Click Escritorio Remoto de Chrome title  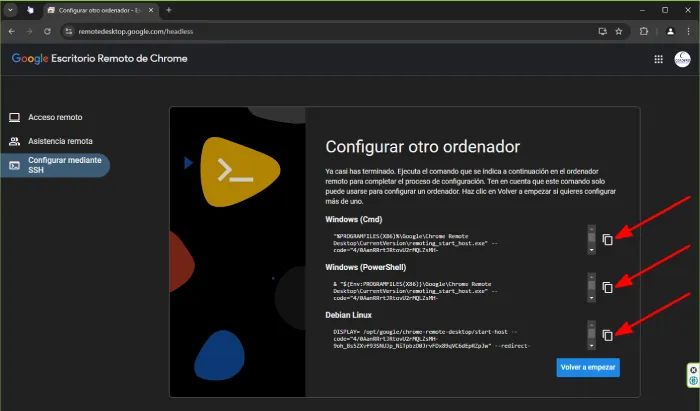[x=119, y=58]
